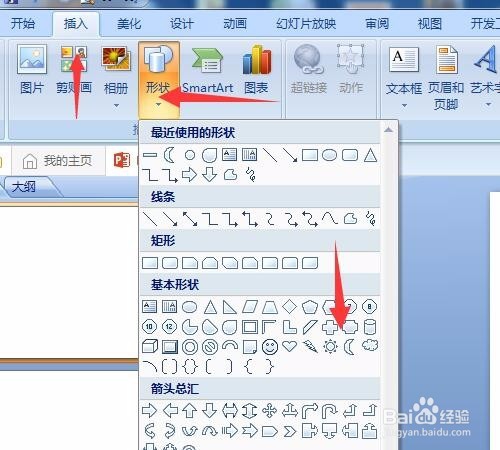Pick the right arrow in recently used shapes
This screenshot has height=450, width=500.
[x=189, y=175]
